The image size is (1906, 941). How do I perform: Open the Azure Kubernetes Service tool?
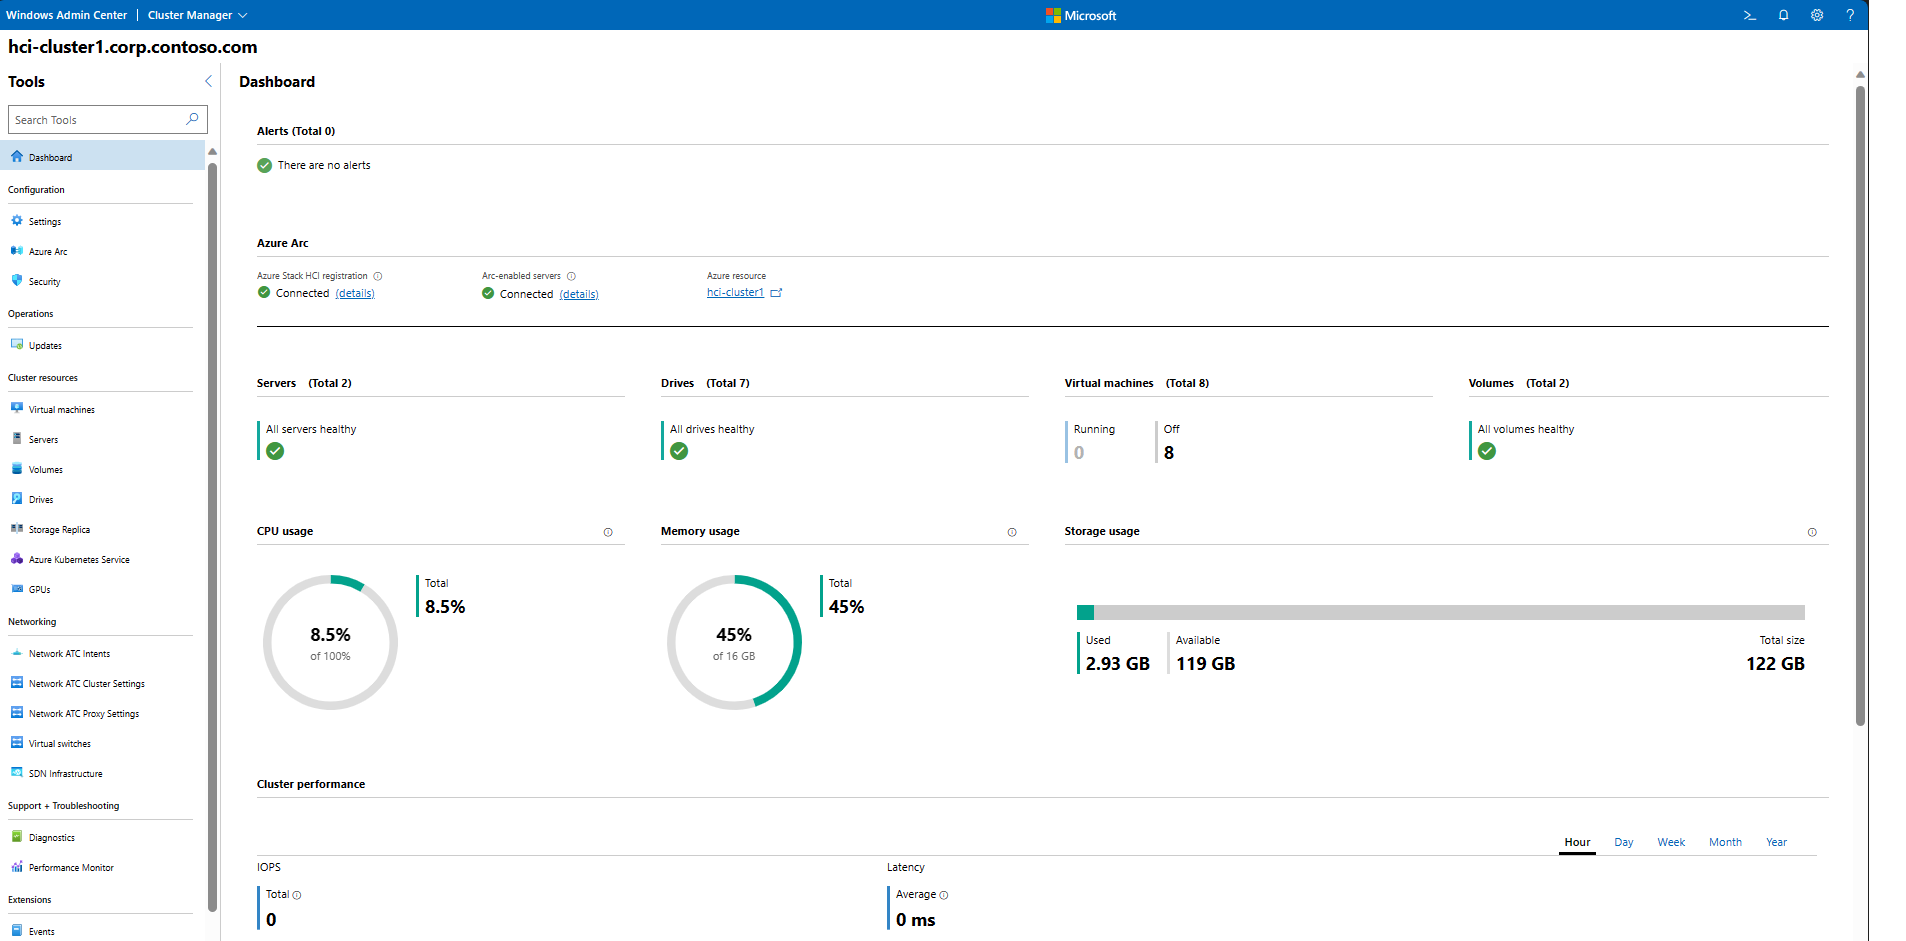point(78,559)
